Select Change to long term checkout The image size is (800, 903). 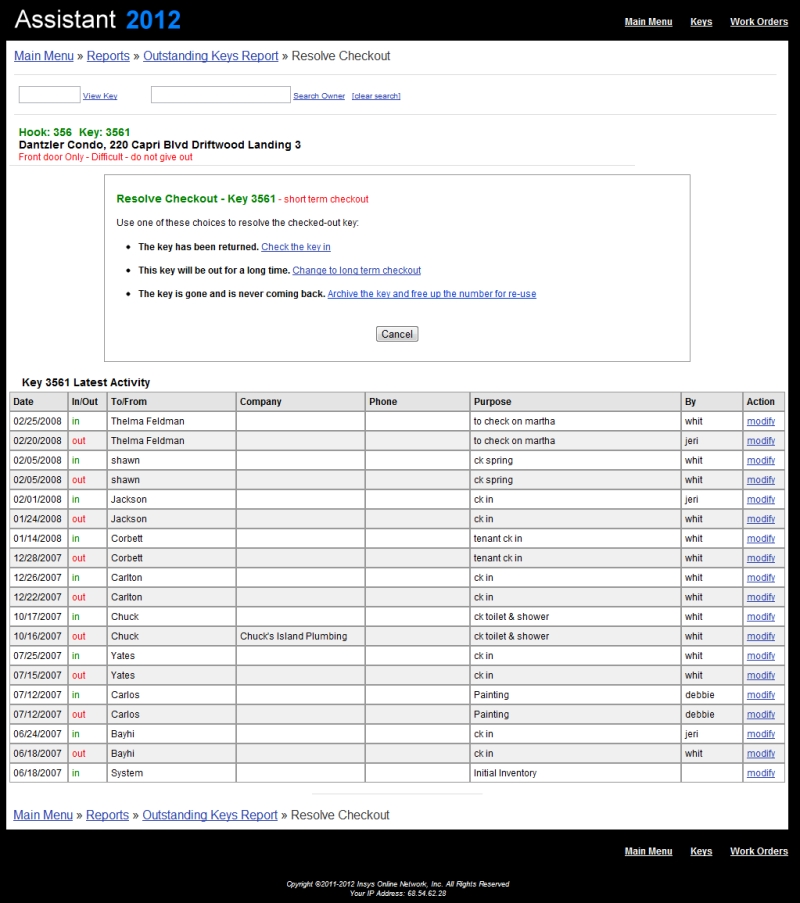(356, 271)
